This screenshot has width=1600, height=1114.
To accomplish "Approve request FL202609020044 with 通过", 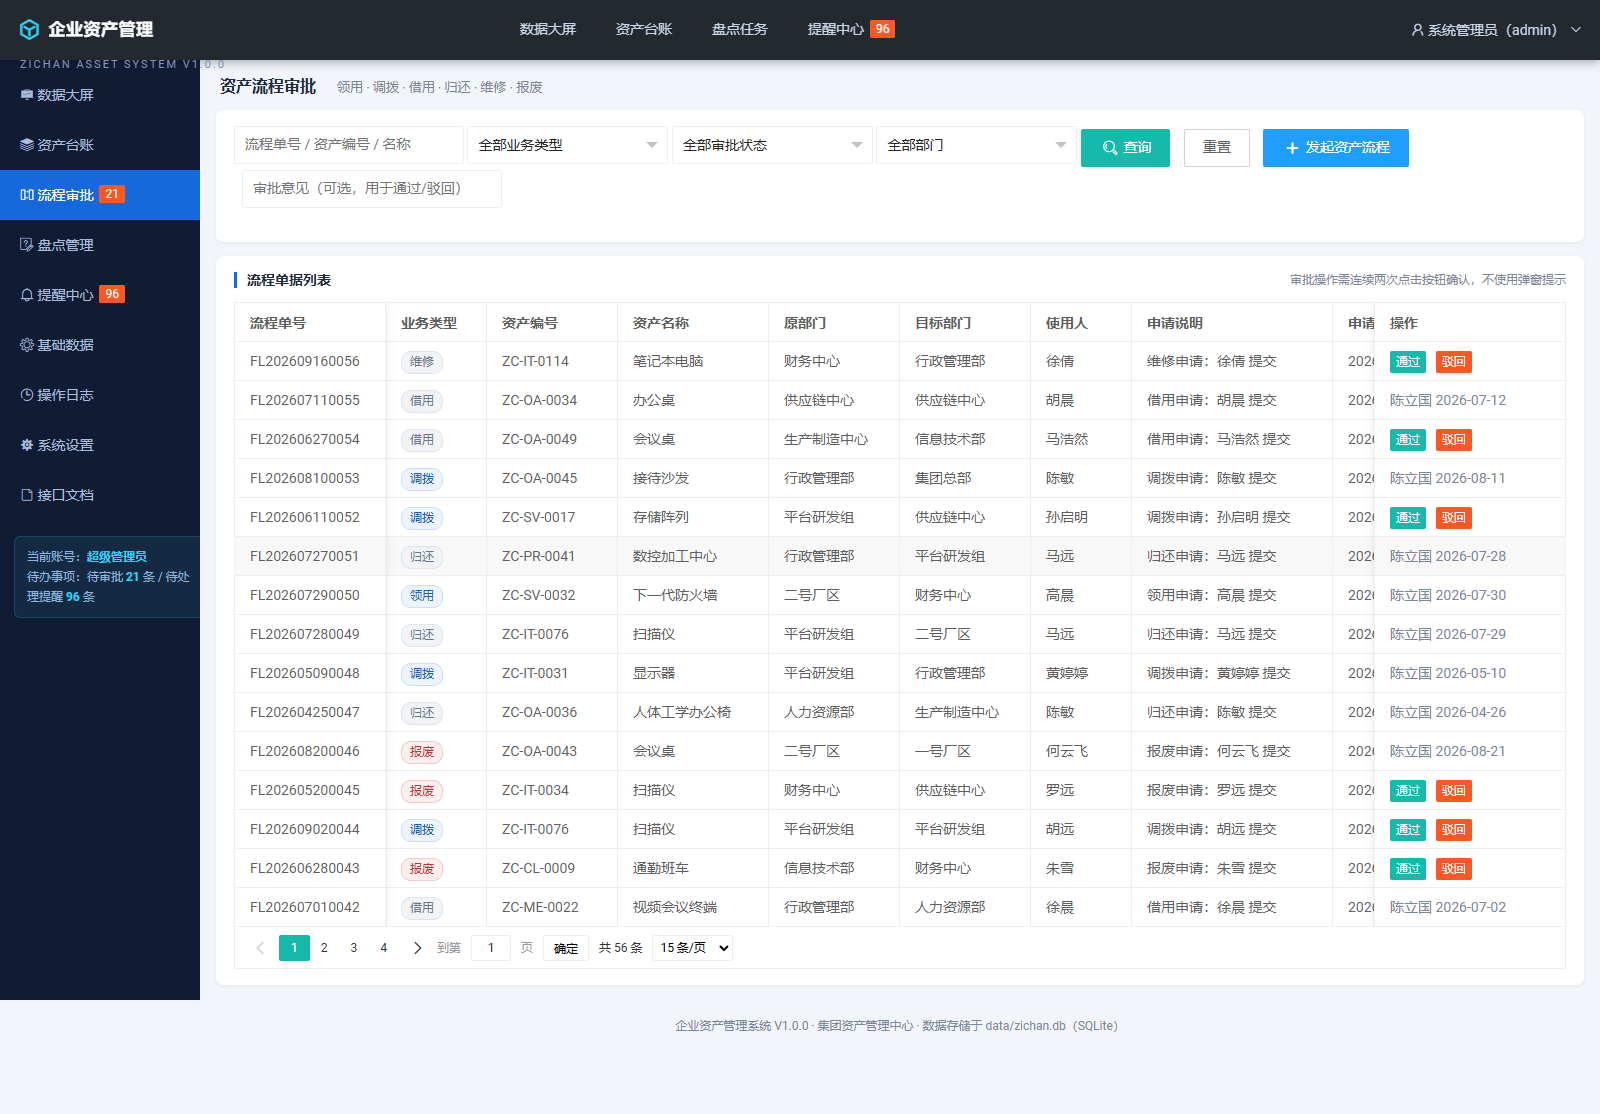I will coord(1408,830).
